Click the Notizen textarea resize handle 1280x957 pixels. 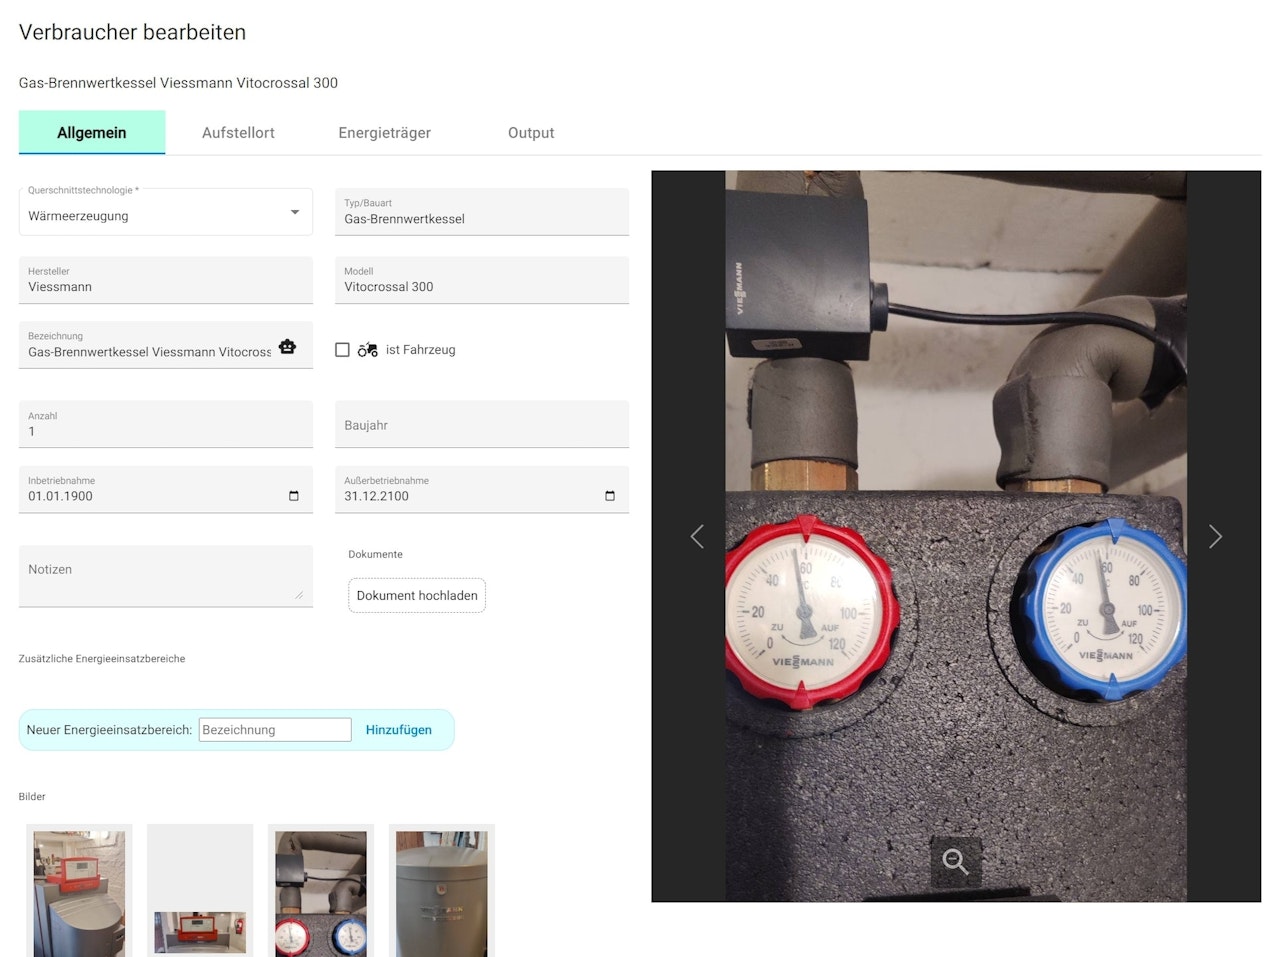click(298, 595)
